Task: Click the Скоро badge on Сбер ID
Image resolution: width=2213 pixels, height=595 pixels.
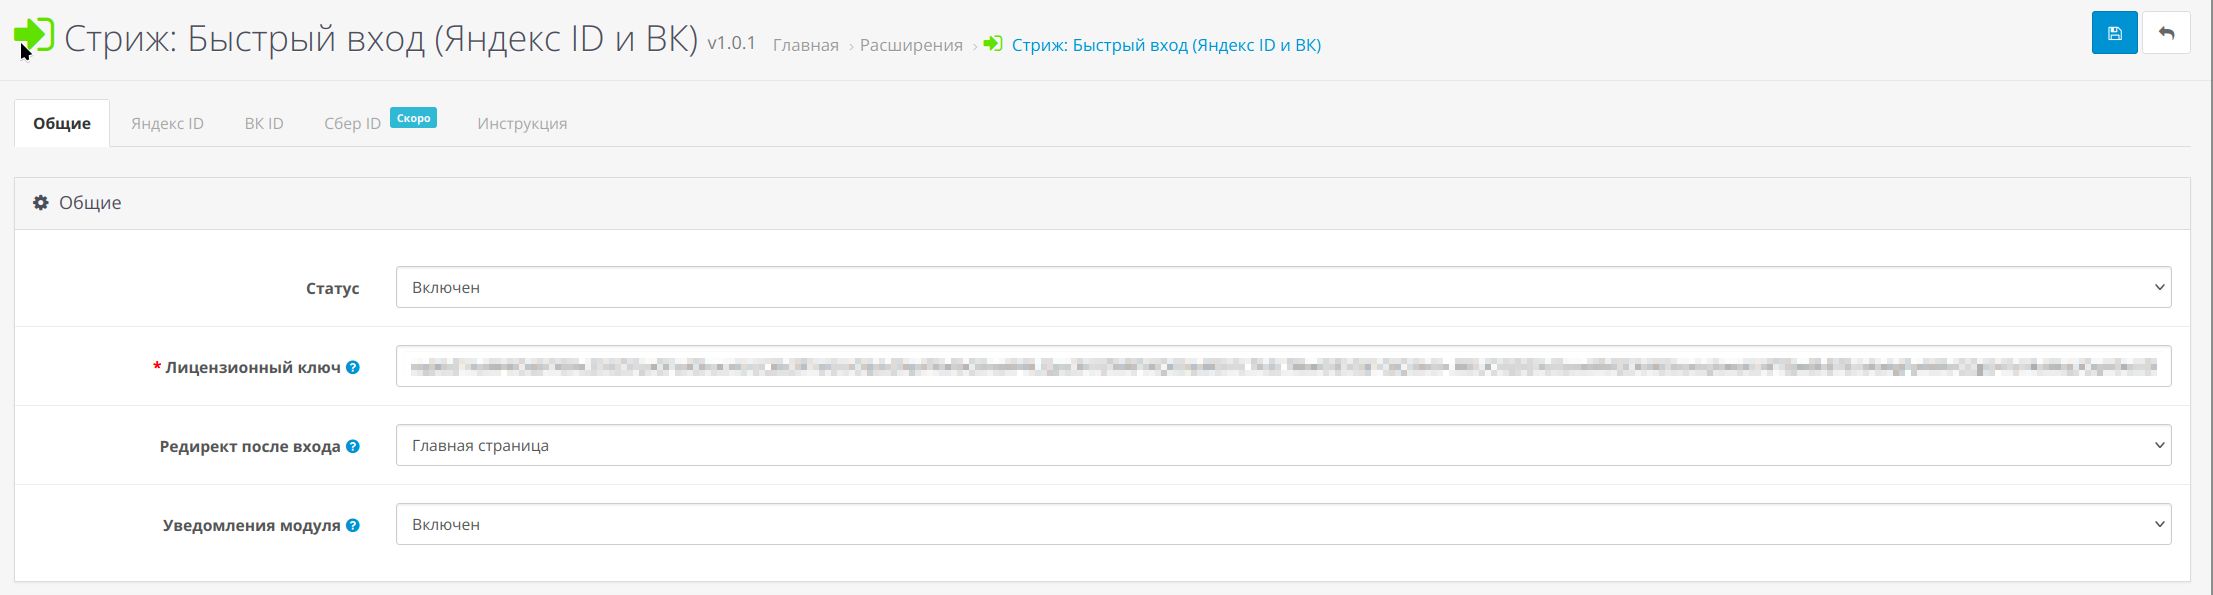Action: 413,118
